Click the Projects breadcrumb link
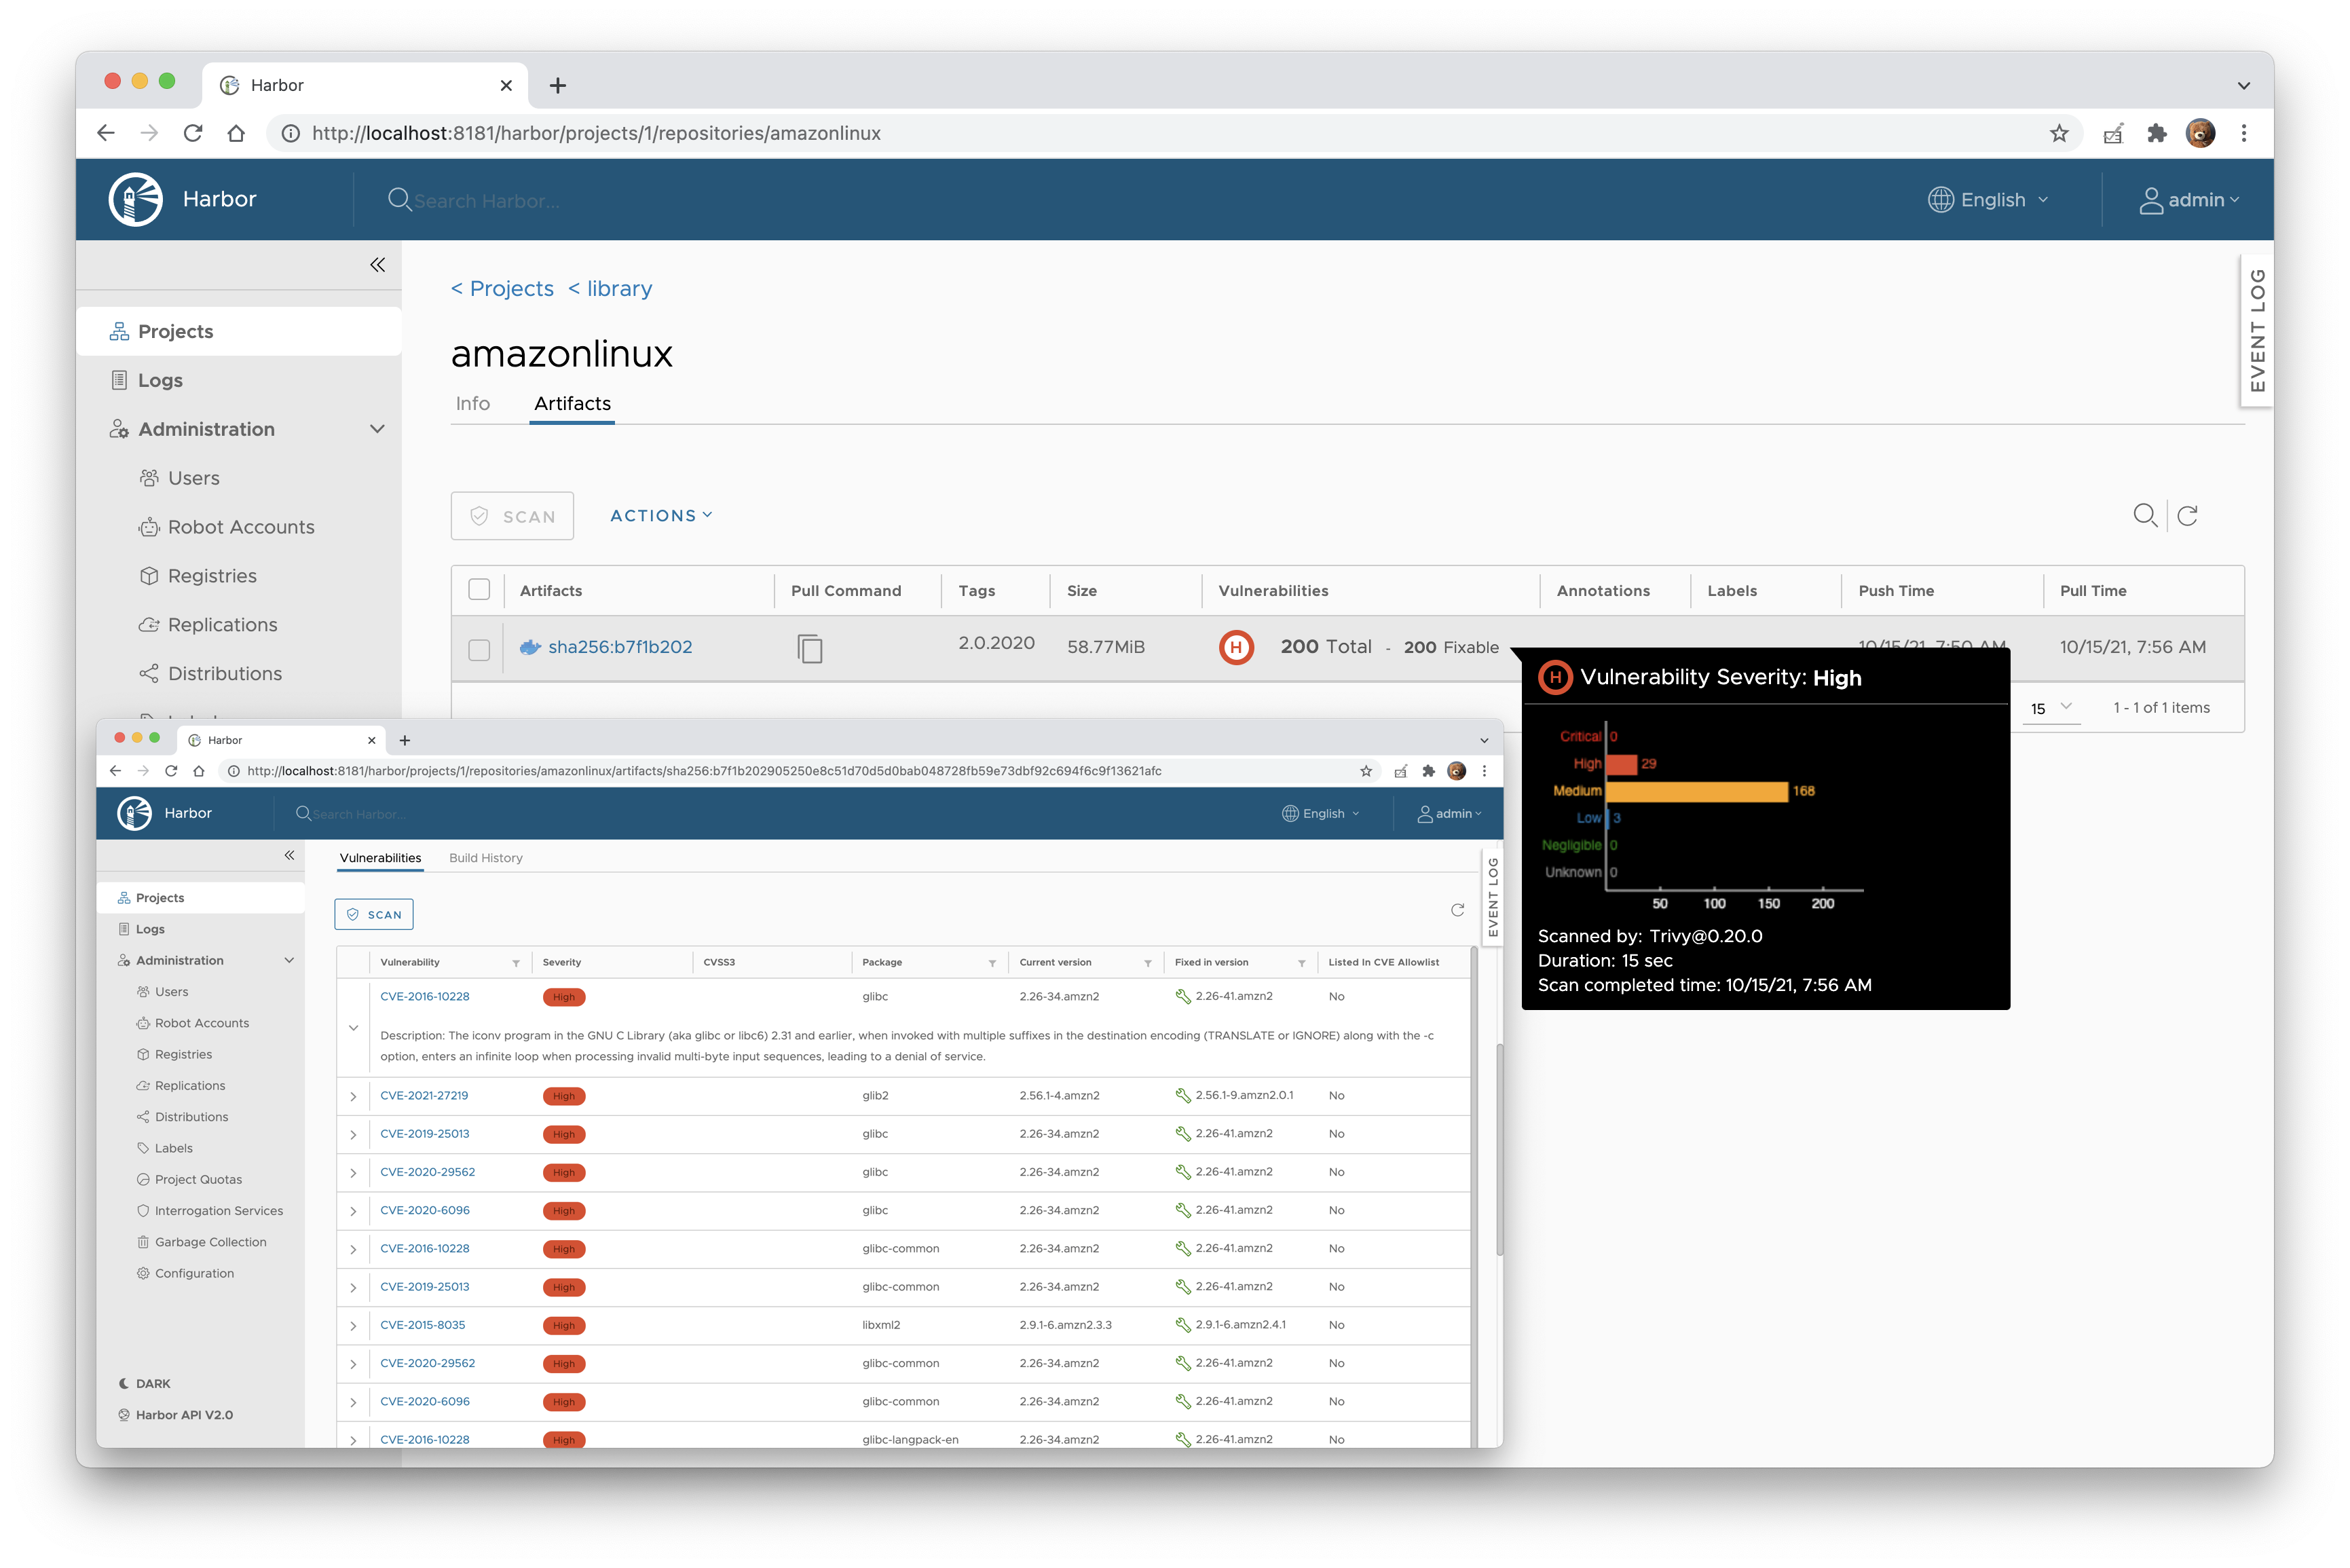 [508, 288]
